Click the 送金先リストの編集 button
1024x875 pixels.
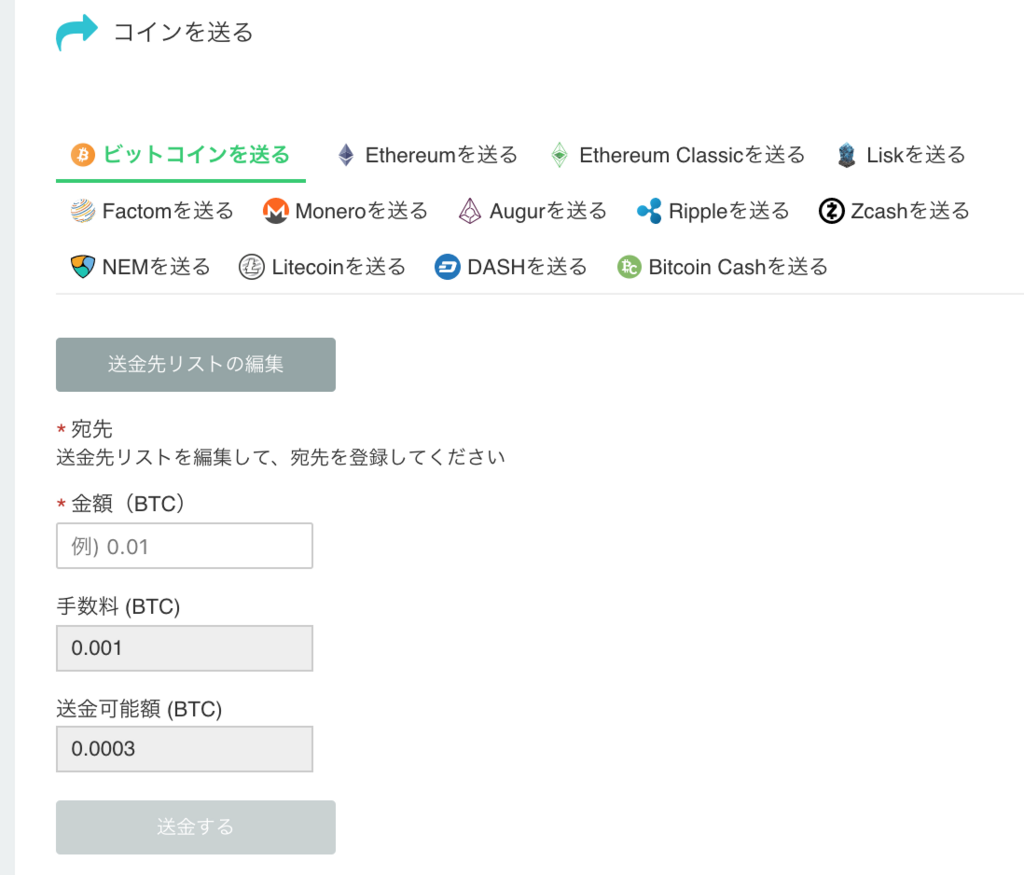(x=195, y=364)
